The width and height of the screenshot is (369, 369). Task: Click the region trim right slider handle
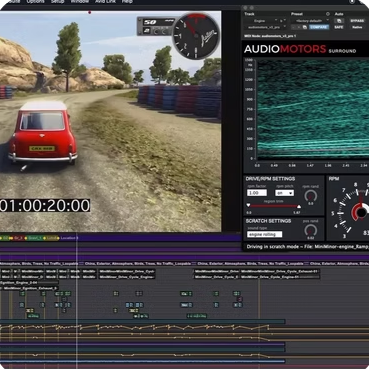(x=299, y=207)
